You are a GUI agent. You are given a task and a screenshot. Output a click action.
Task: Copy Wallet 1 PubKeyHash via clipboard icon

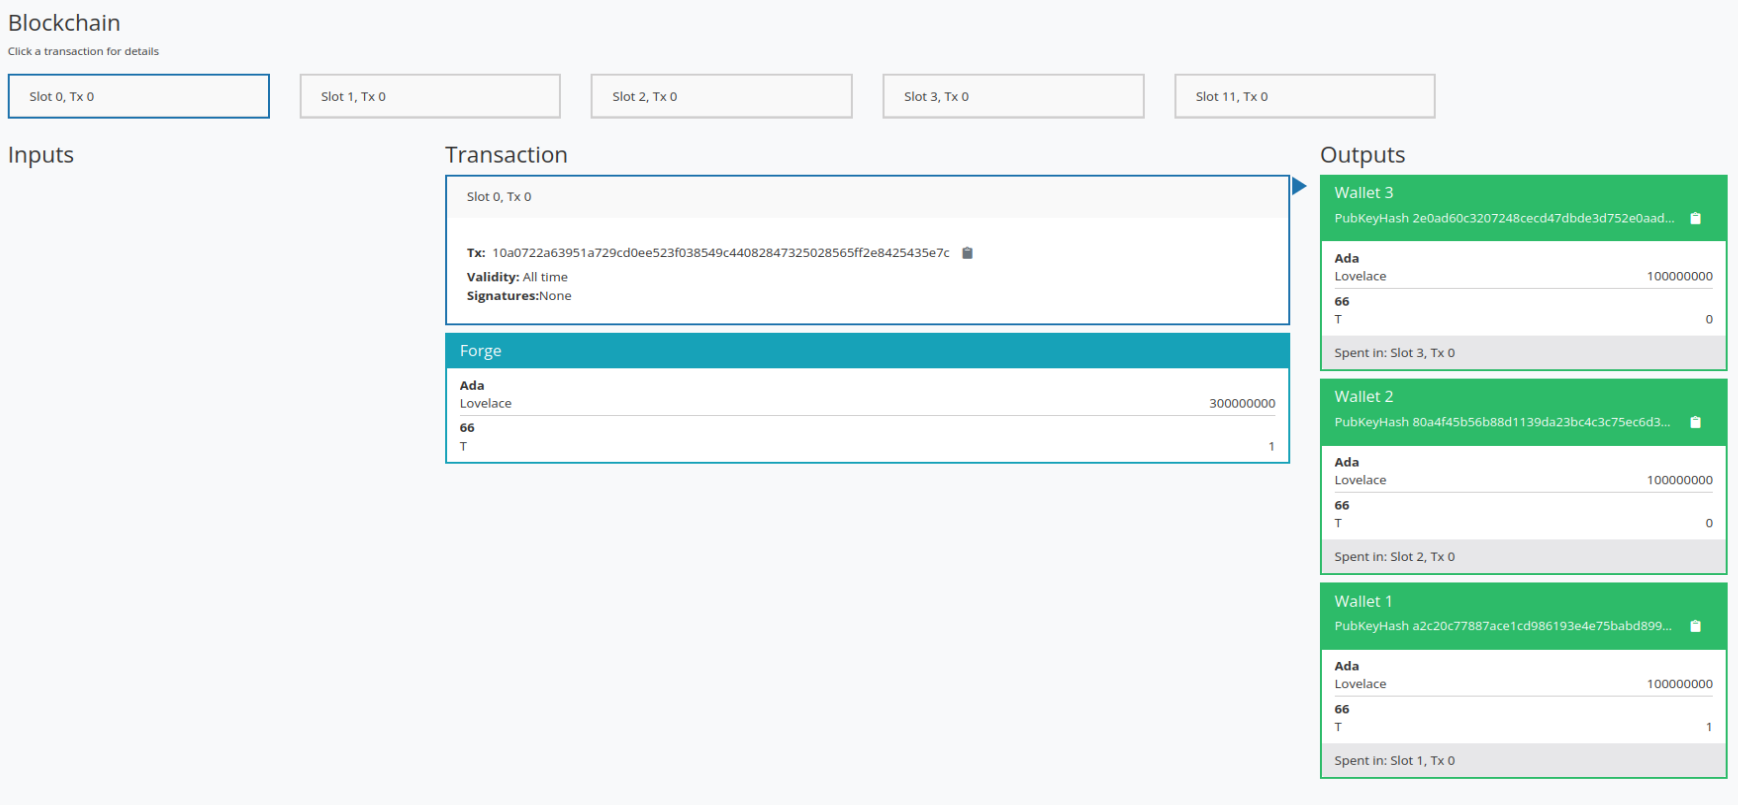coord(1695,626)
